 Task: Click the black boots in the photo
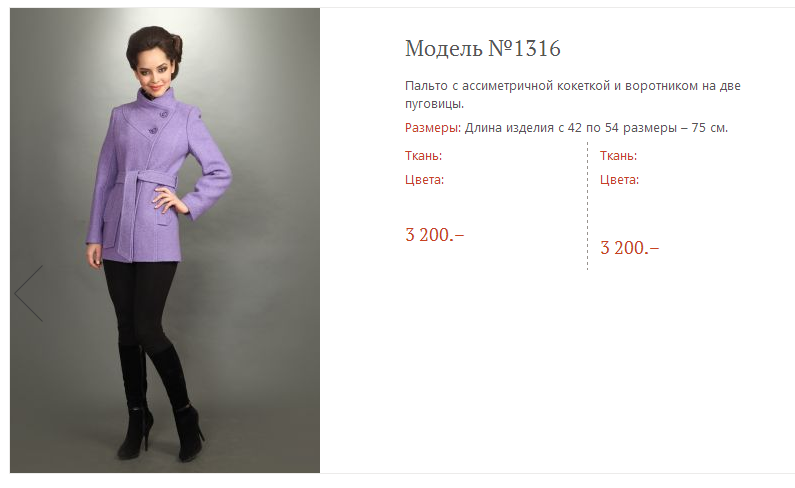pyautogui.click(x=160, y=403)
